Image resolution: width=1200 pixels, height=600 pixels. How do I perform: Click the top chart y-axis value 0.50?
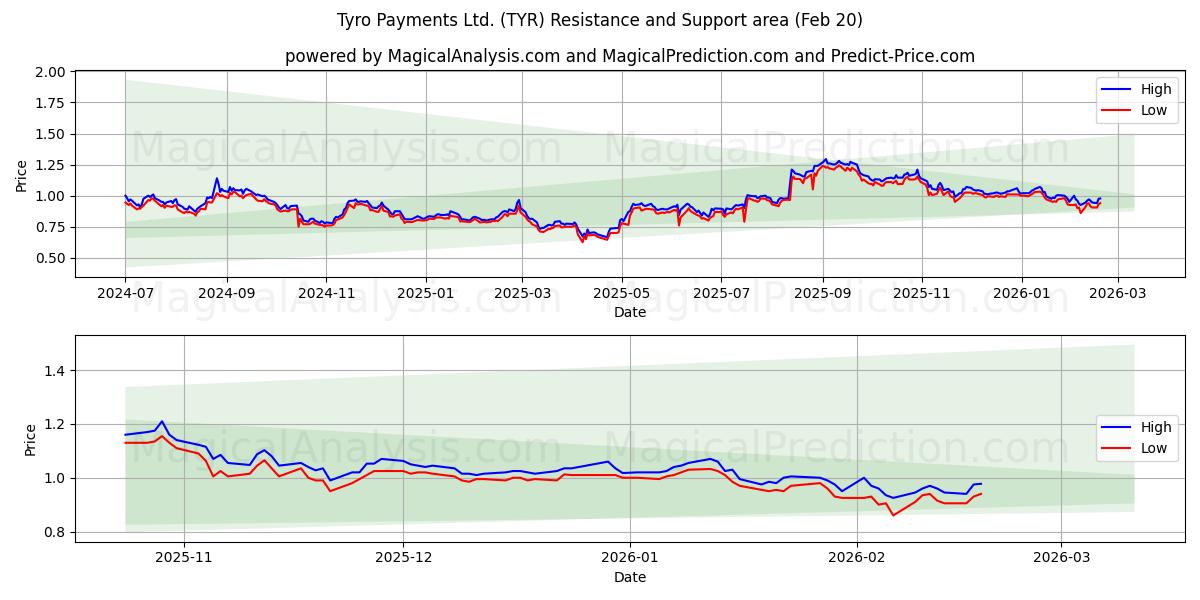50,258
